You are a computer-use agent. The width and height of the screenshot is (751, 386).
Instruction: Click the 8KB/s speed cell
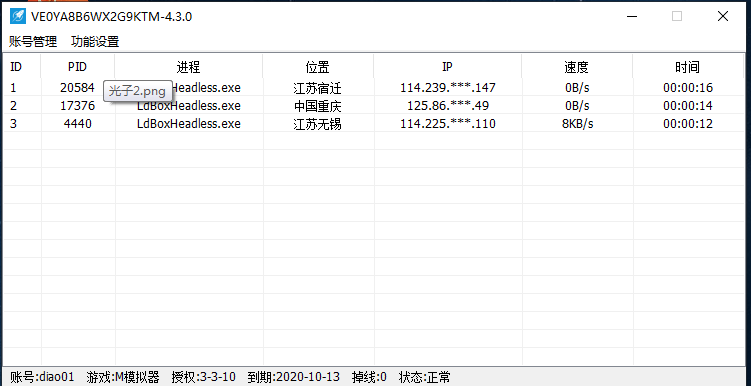pos(578,124)
